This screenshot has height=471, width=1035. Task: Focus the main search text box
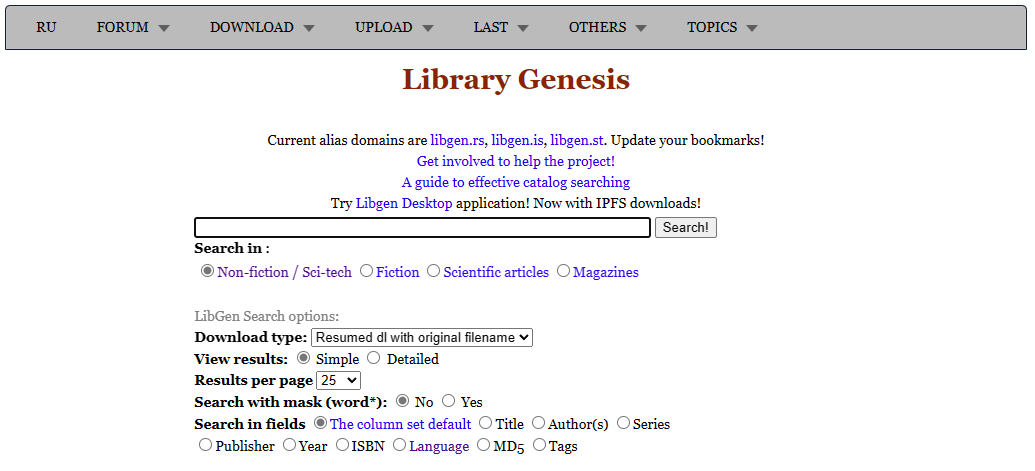pos(422,228)
